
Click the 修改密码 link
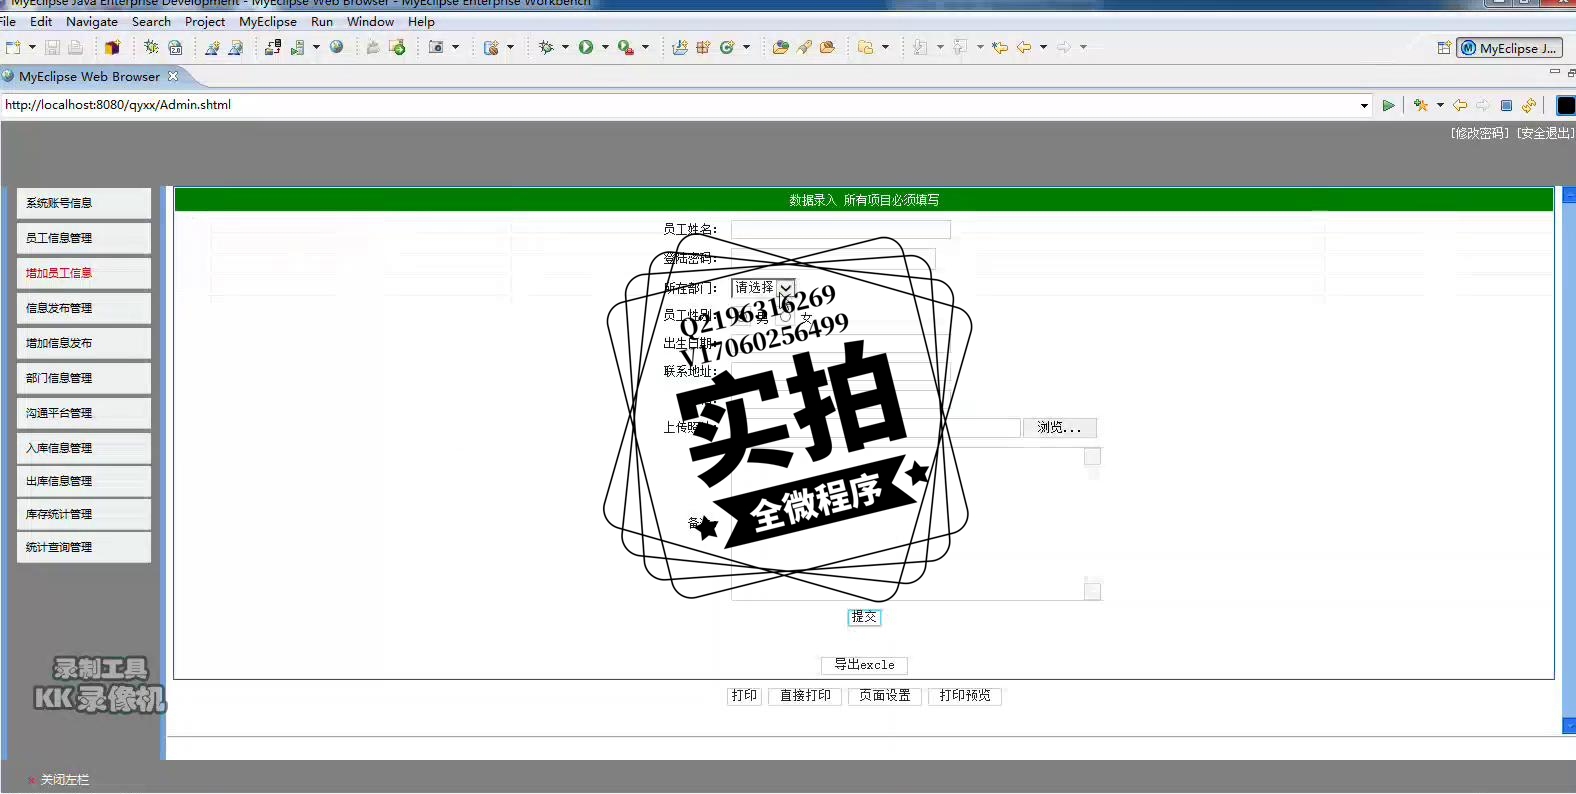[x=1480, y=133]
